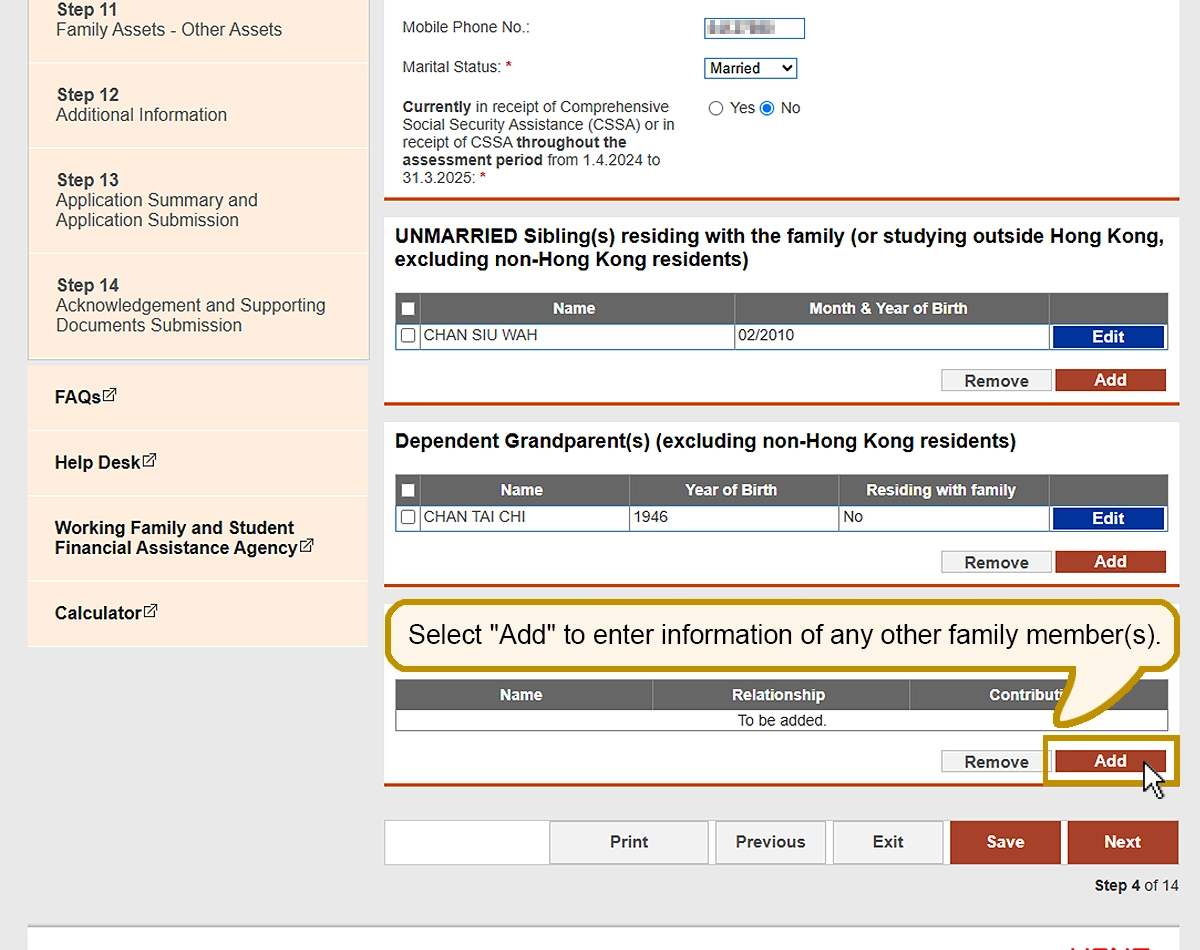Tick the checkbox for CHAN TAI CHI
This screenshot has height=950, width=1200.
pos(408,518)
